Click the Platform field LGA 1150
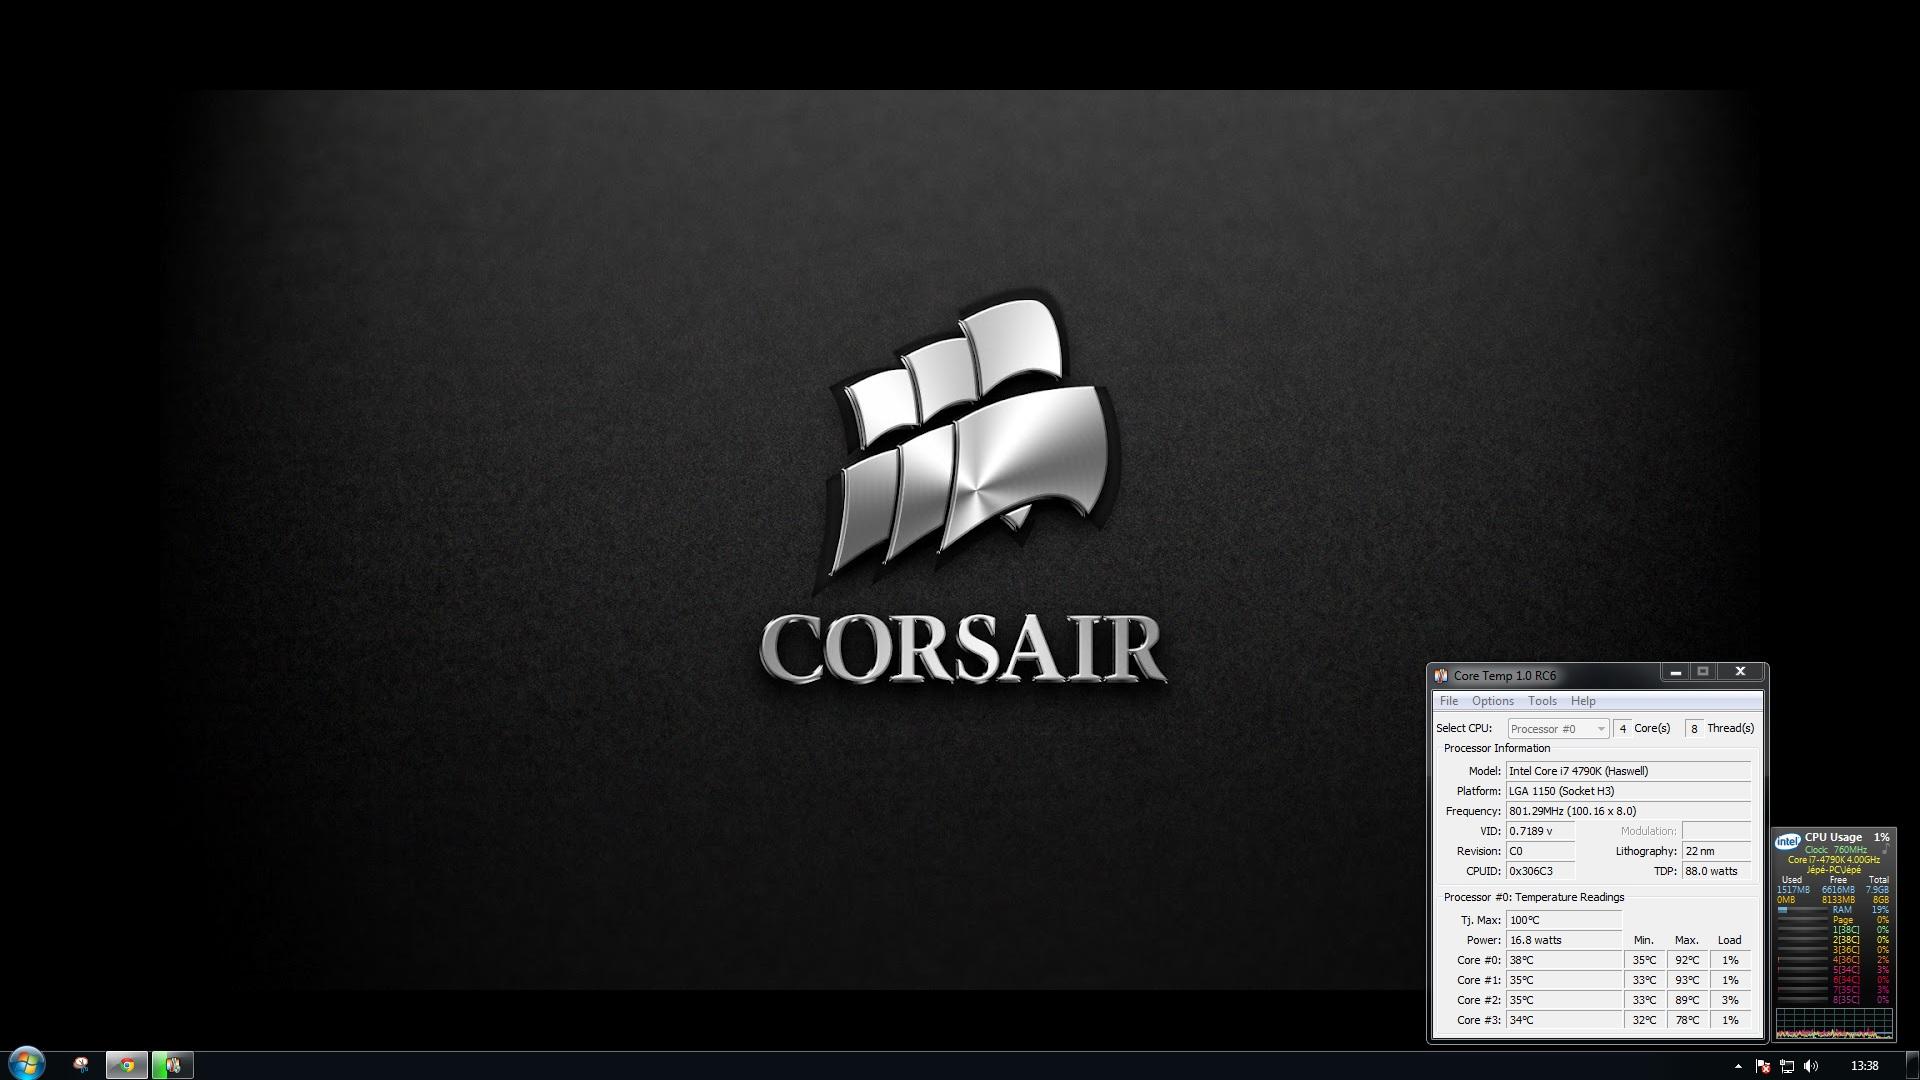Screen dimensions: 1920x1080 pos(1629,791)
